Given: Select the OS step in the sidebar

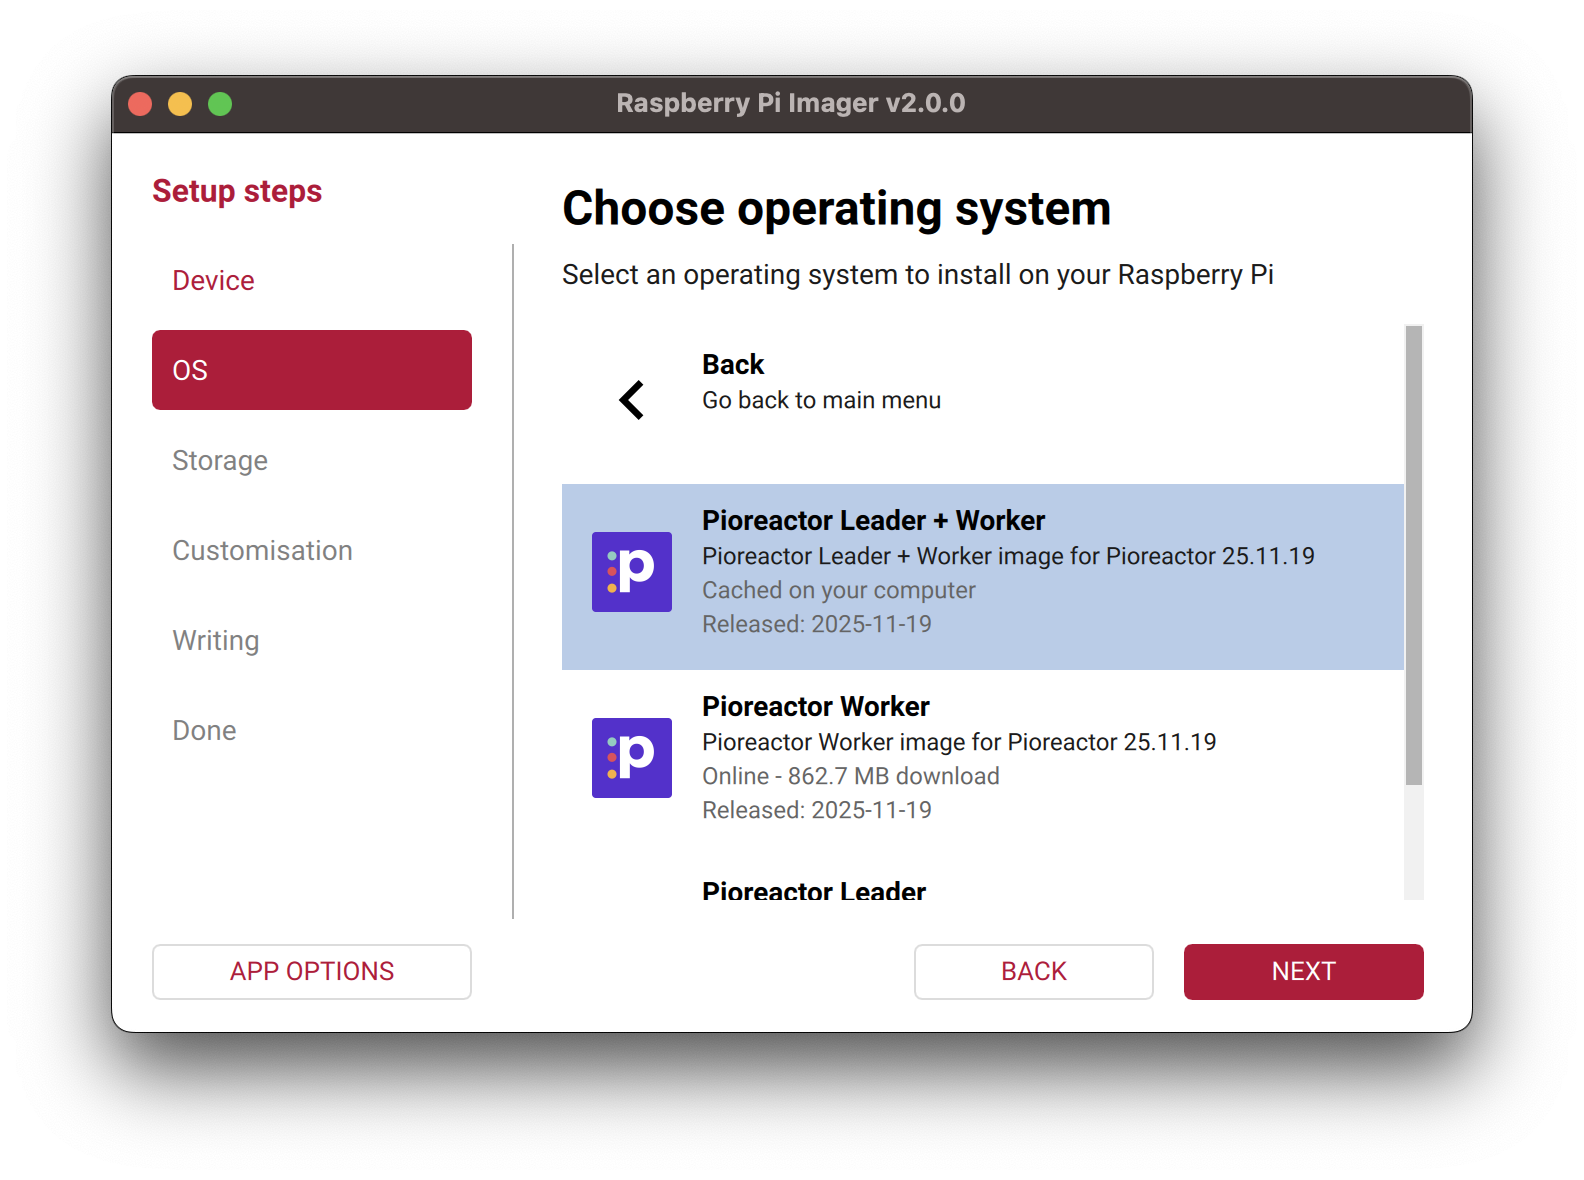Looking at the screenshot, I should tap(311, 370).
